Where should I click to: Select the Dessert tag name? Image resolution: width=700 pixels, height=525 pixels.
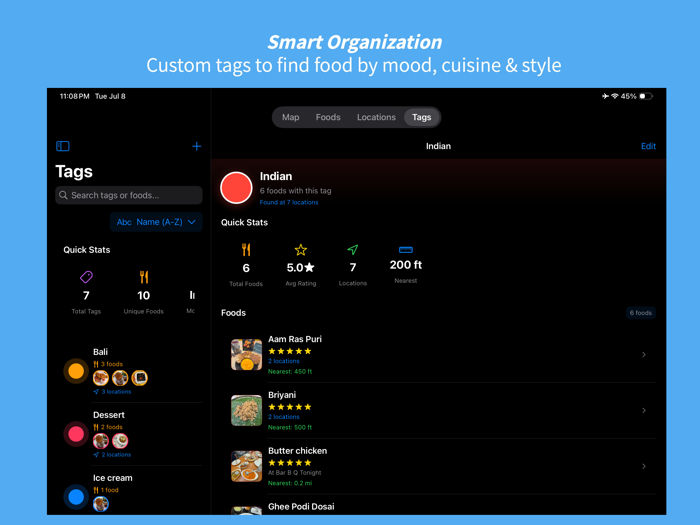tap(109, 415)
